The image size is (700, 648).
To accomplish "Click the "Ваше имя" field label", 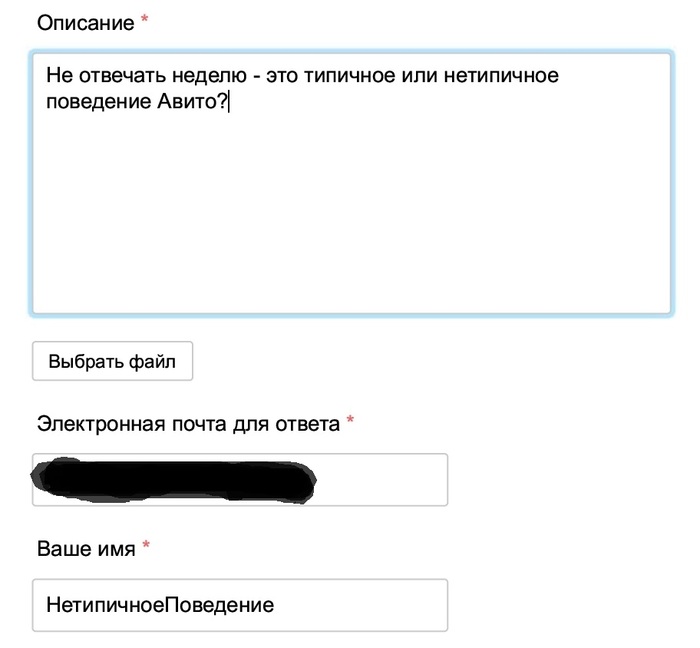I will coord(86,548).
